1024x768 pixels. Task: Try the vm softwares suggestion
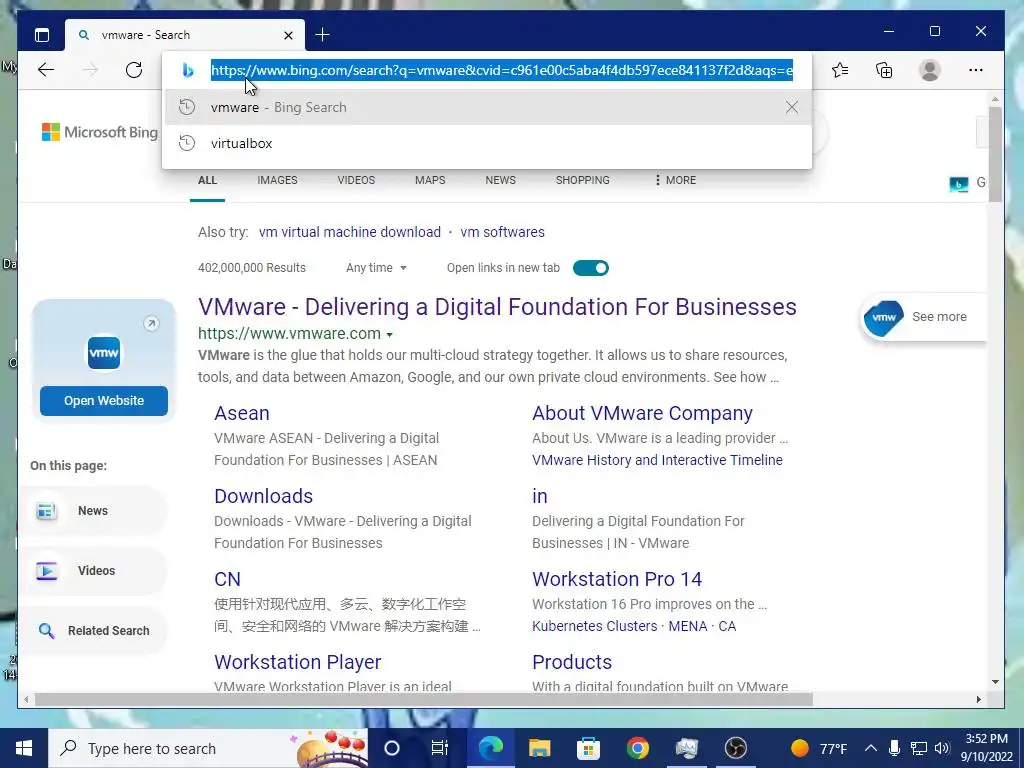tap(502, 232)
